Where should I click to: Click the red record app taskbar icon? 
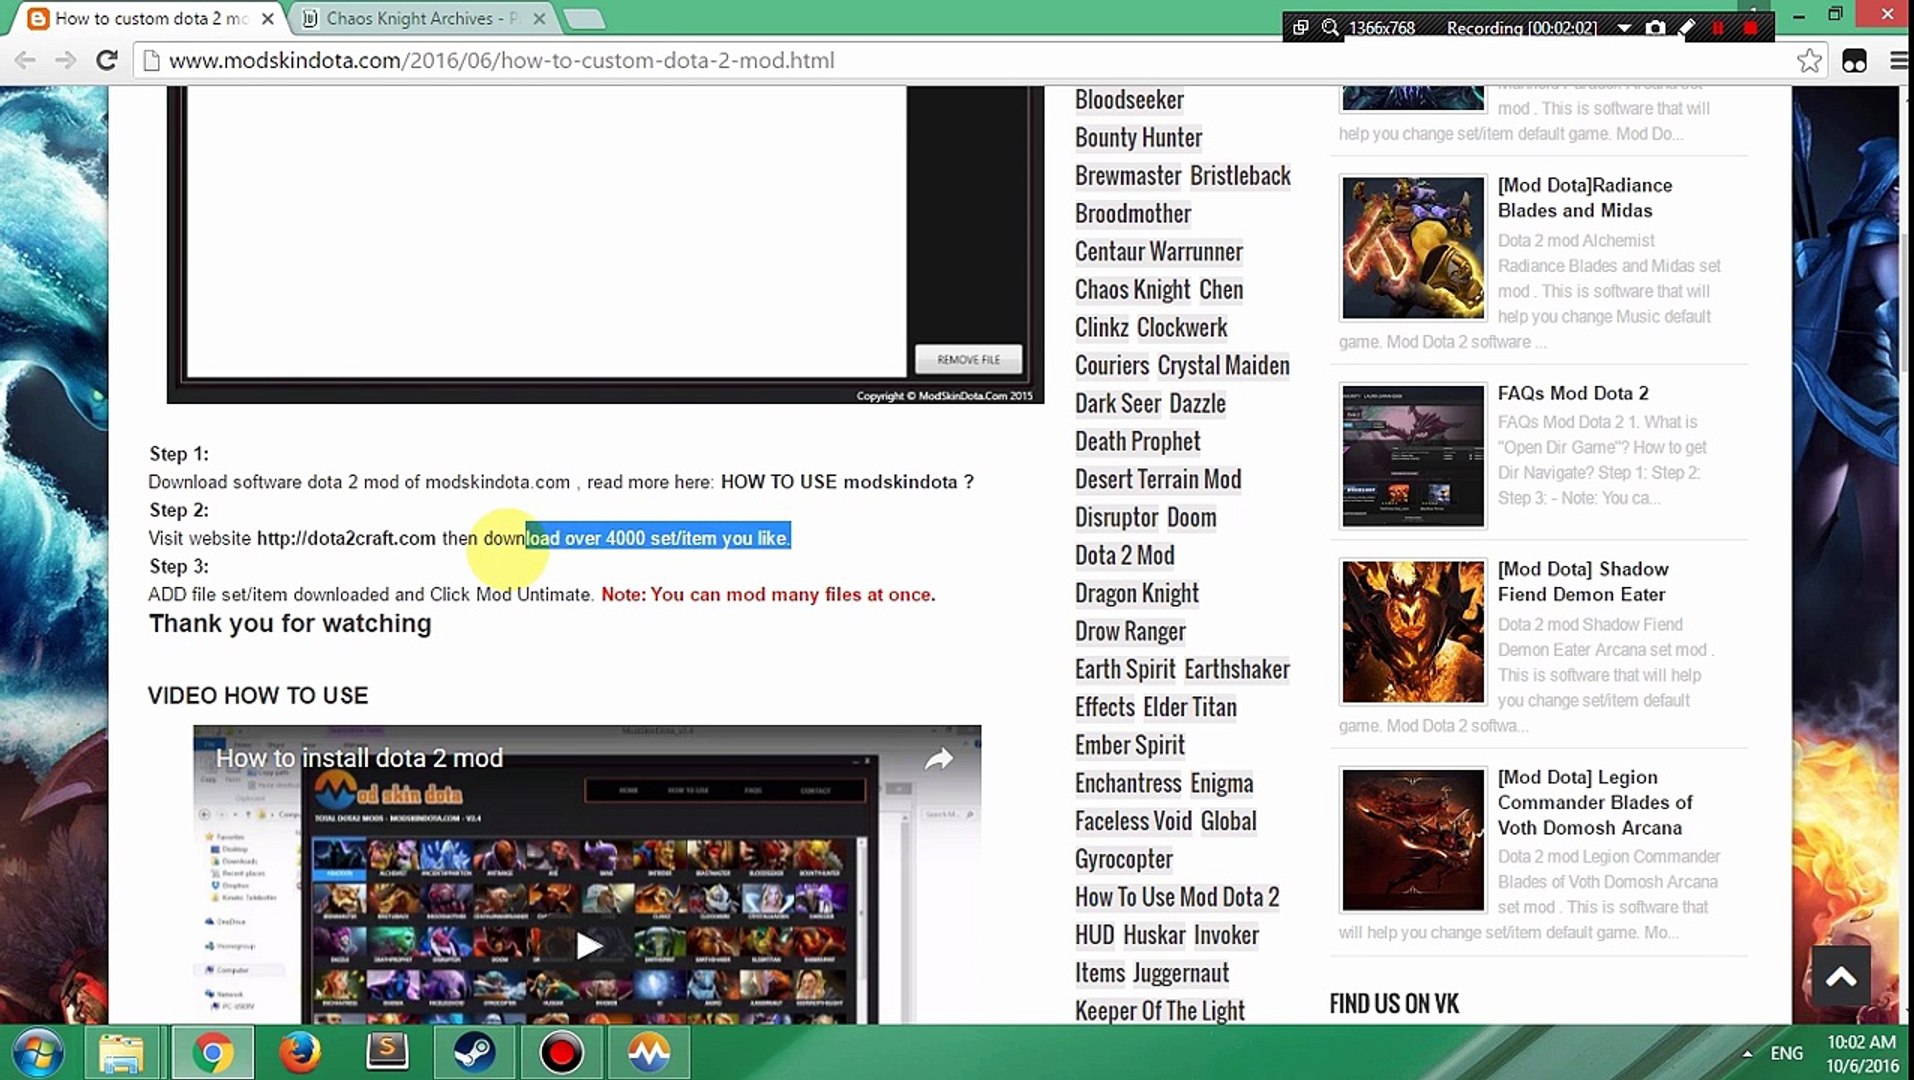click(x=560, y=1053)
